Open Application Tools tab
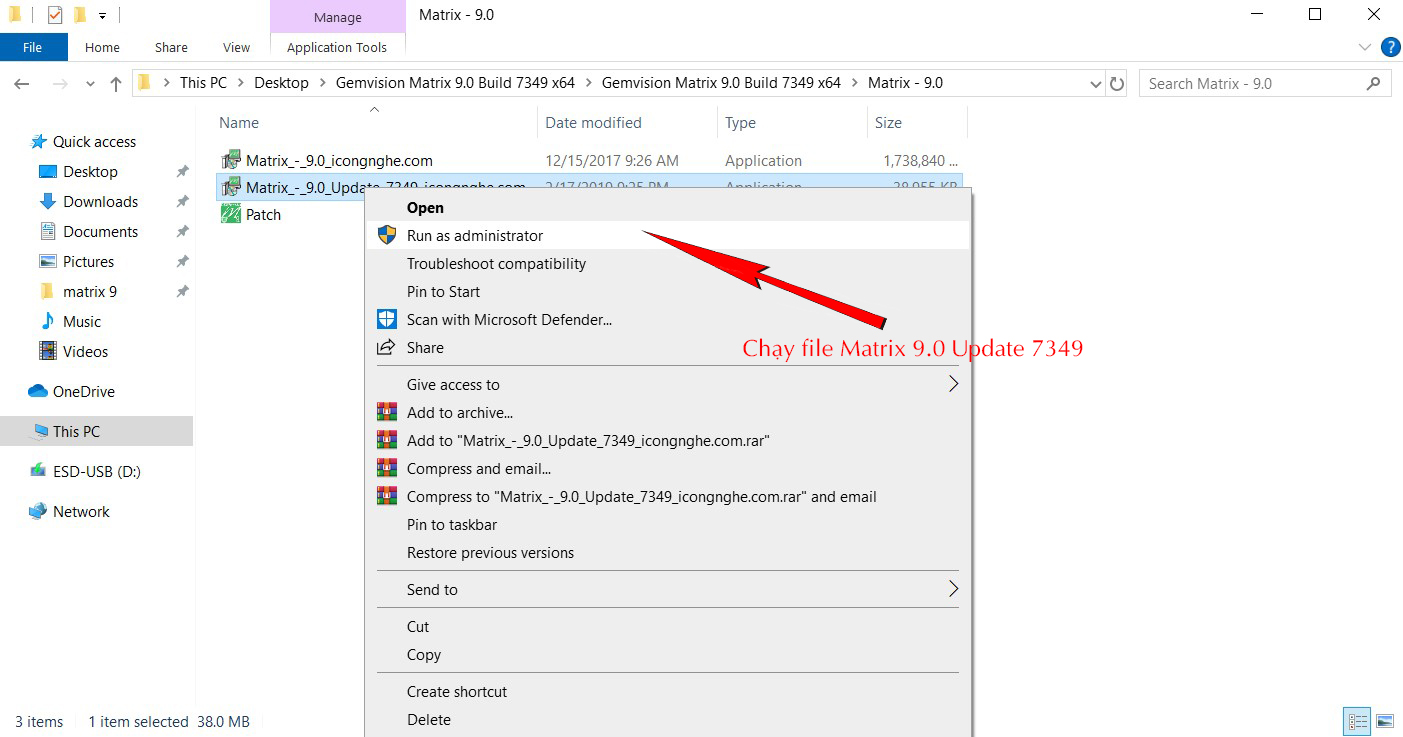Image resolution: width=1403 pixels, height=737 pixels. point(337,47)
